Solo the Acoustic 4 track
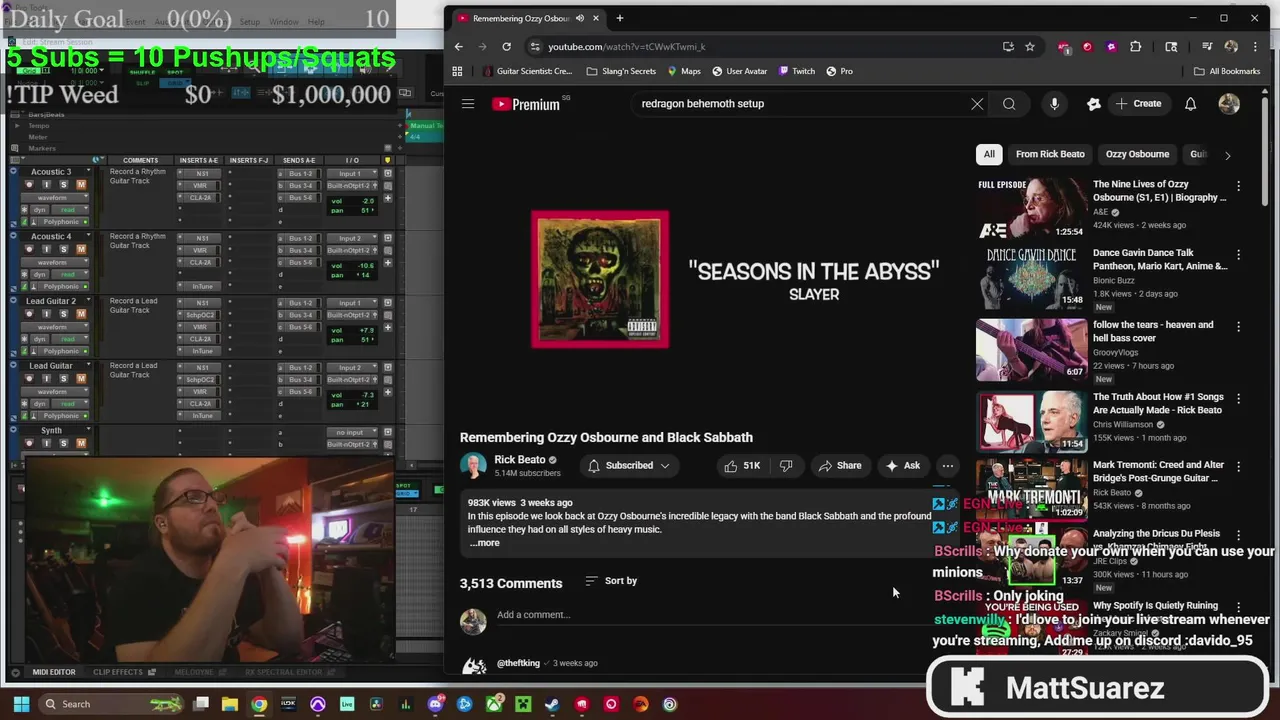Viewport: 1280px width, 720px height. [64, 249]
